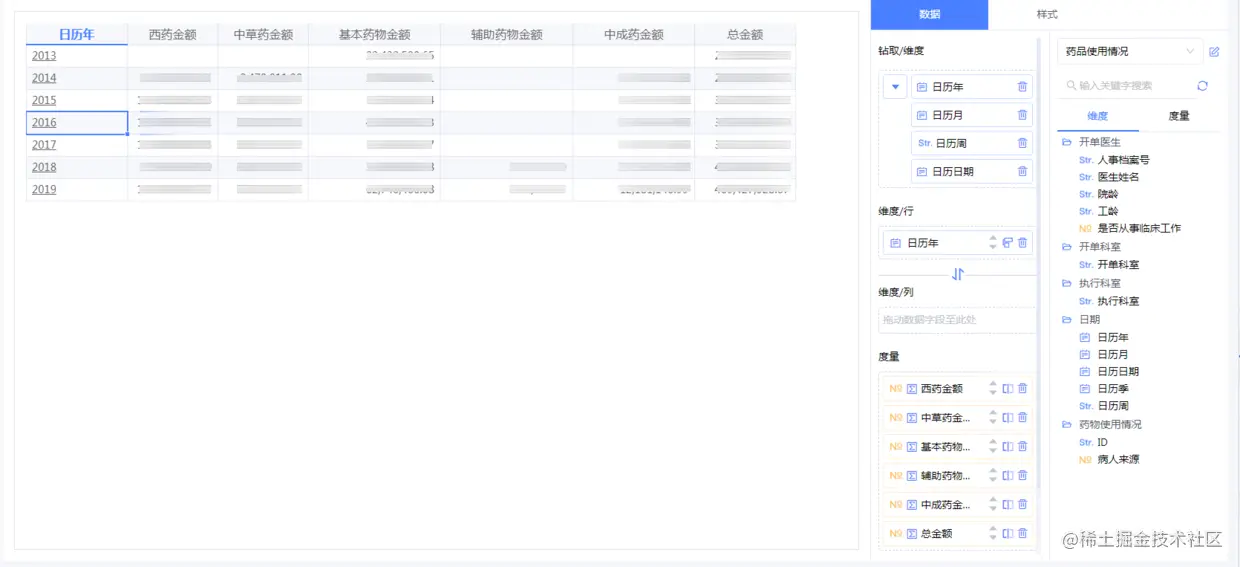Screen dimensions: 1240x567
Task: Open the 药品使用情况 dataset dropdown
Action: click(1130, 51)
